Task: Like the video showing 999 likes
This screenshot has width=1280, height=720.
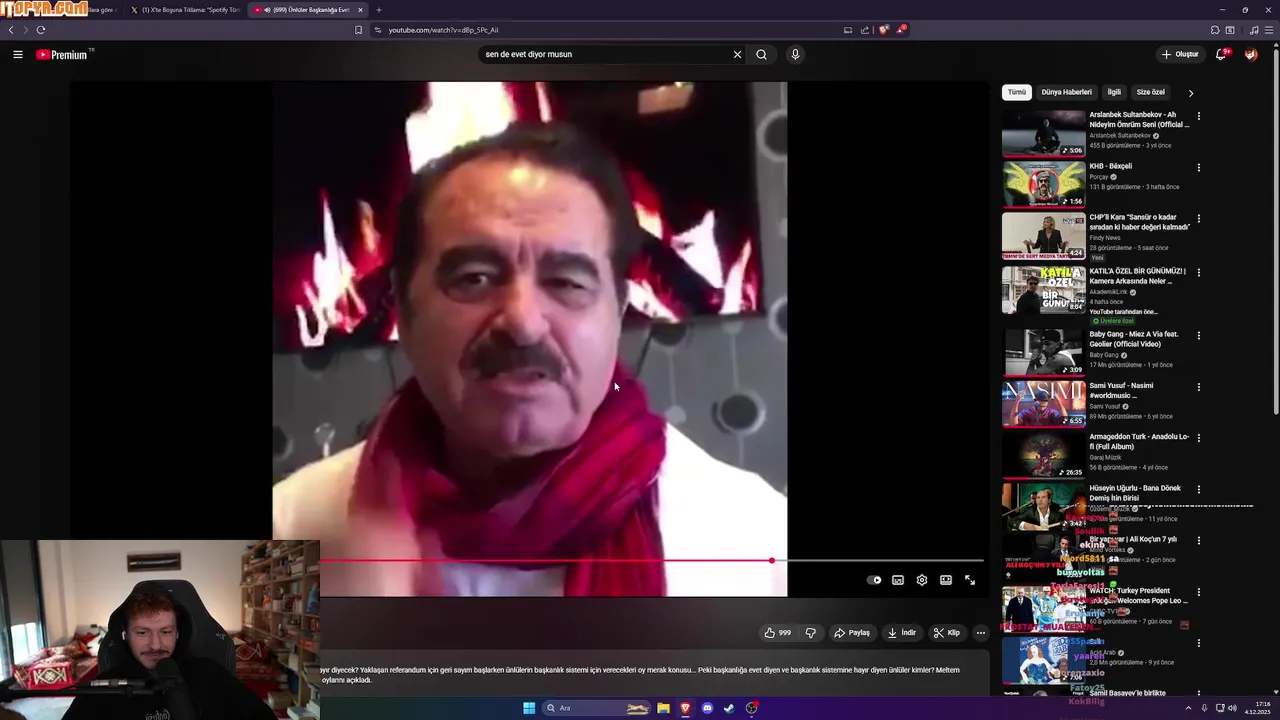Action: tap(778, 633)
